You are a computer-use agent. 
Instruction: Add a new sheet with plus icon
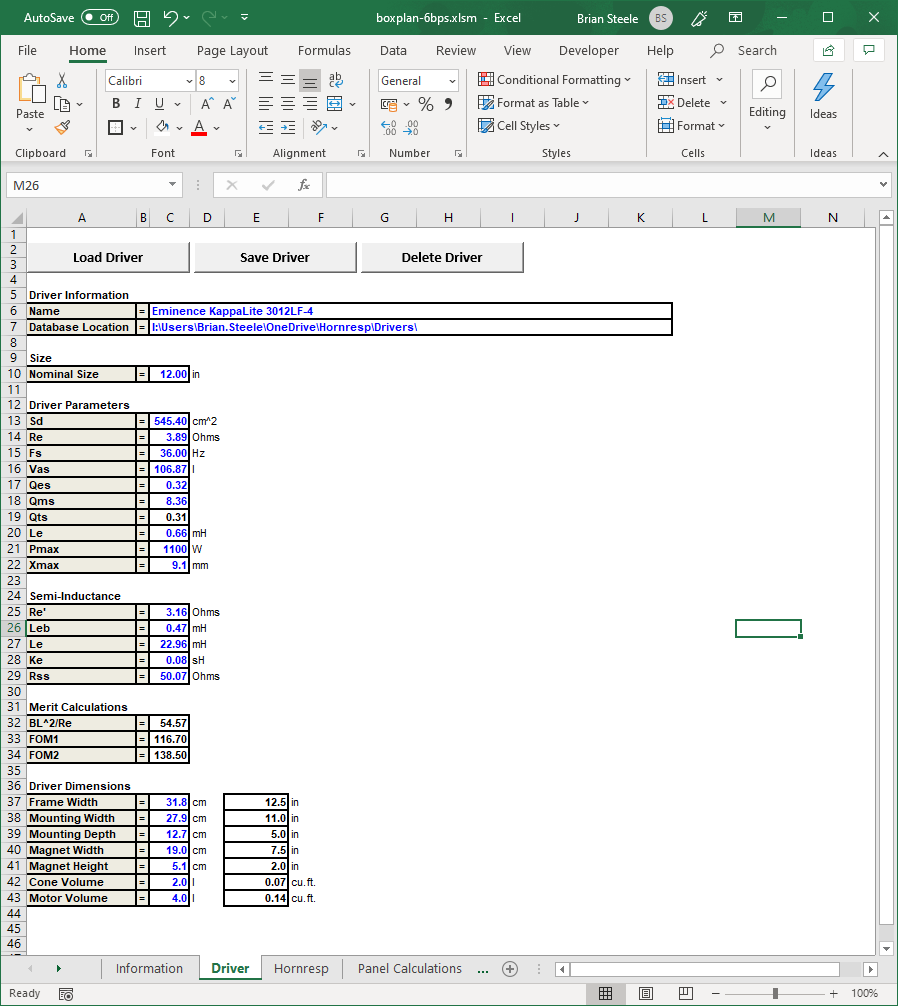(510, 969)
